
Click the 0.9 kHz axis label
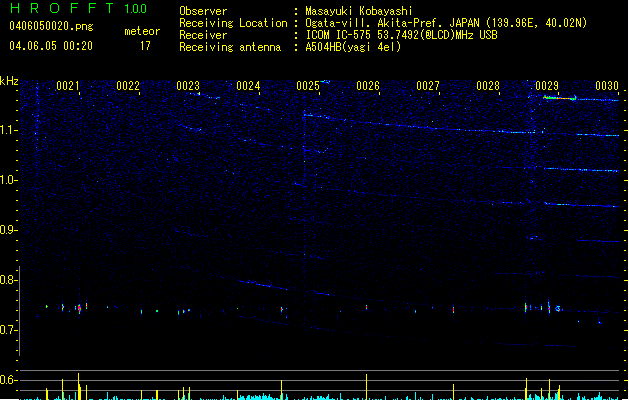[9, 230]
